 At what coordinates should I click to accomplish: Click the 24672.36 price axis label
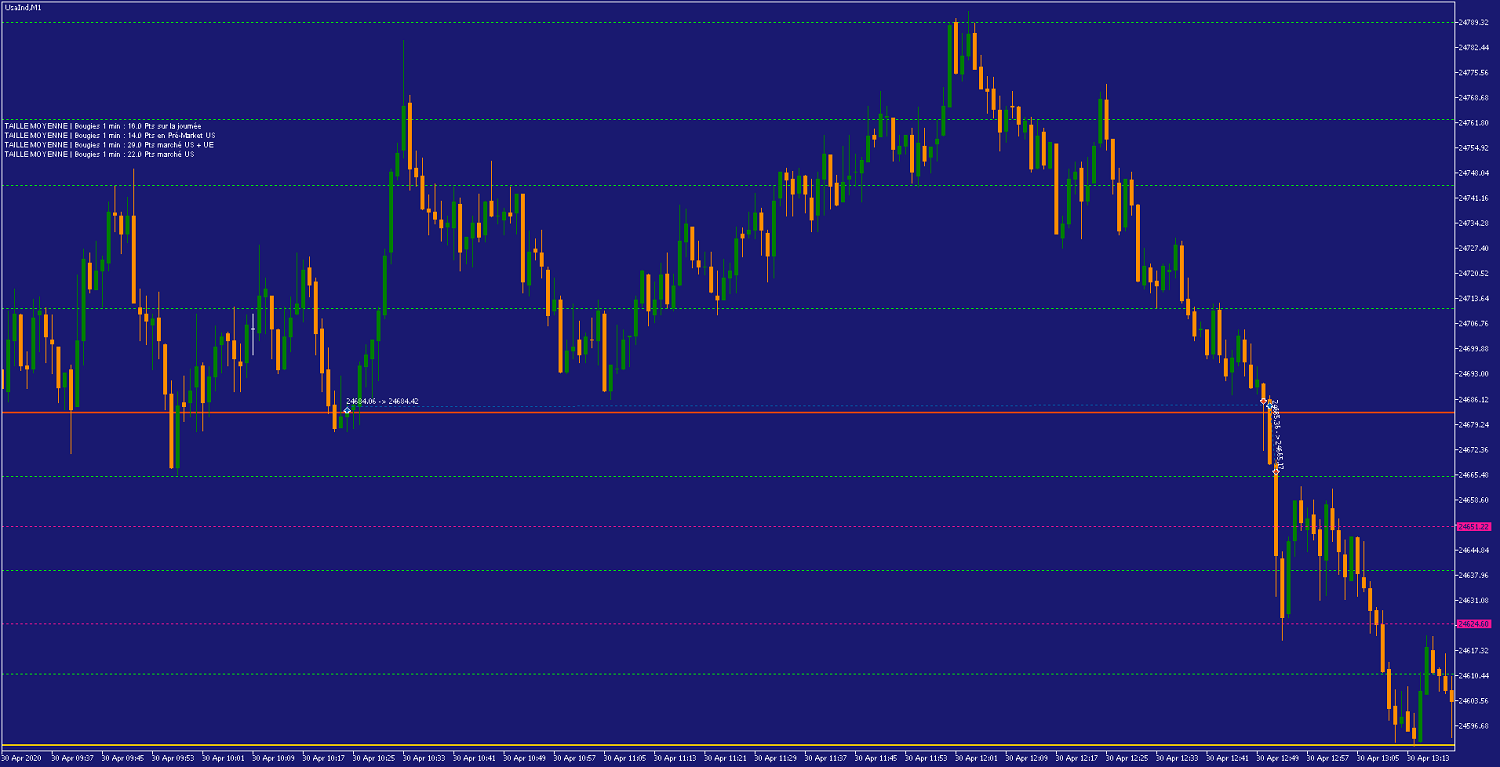coord(1475,449)
